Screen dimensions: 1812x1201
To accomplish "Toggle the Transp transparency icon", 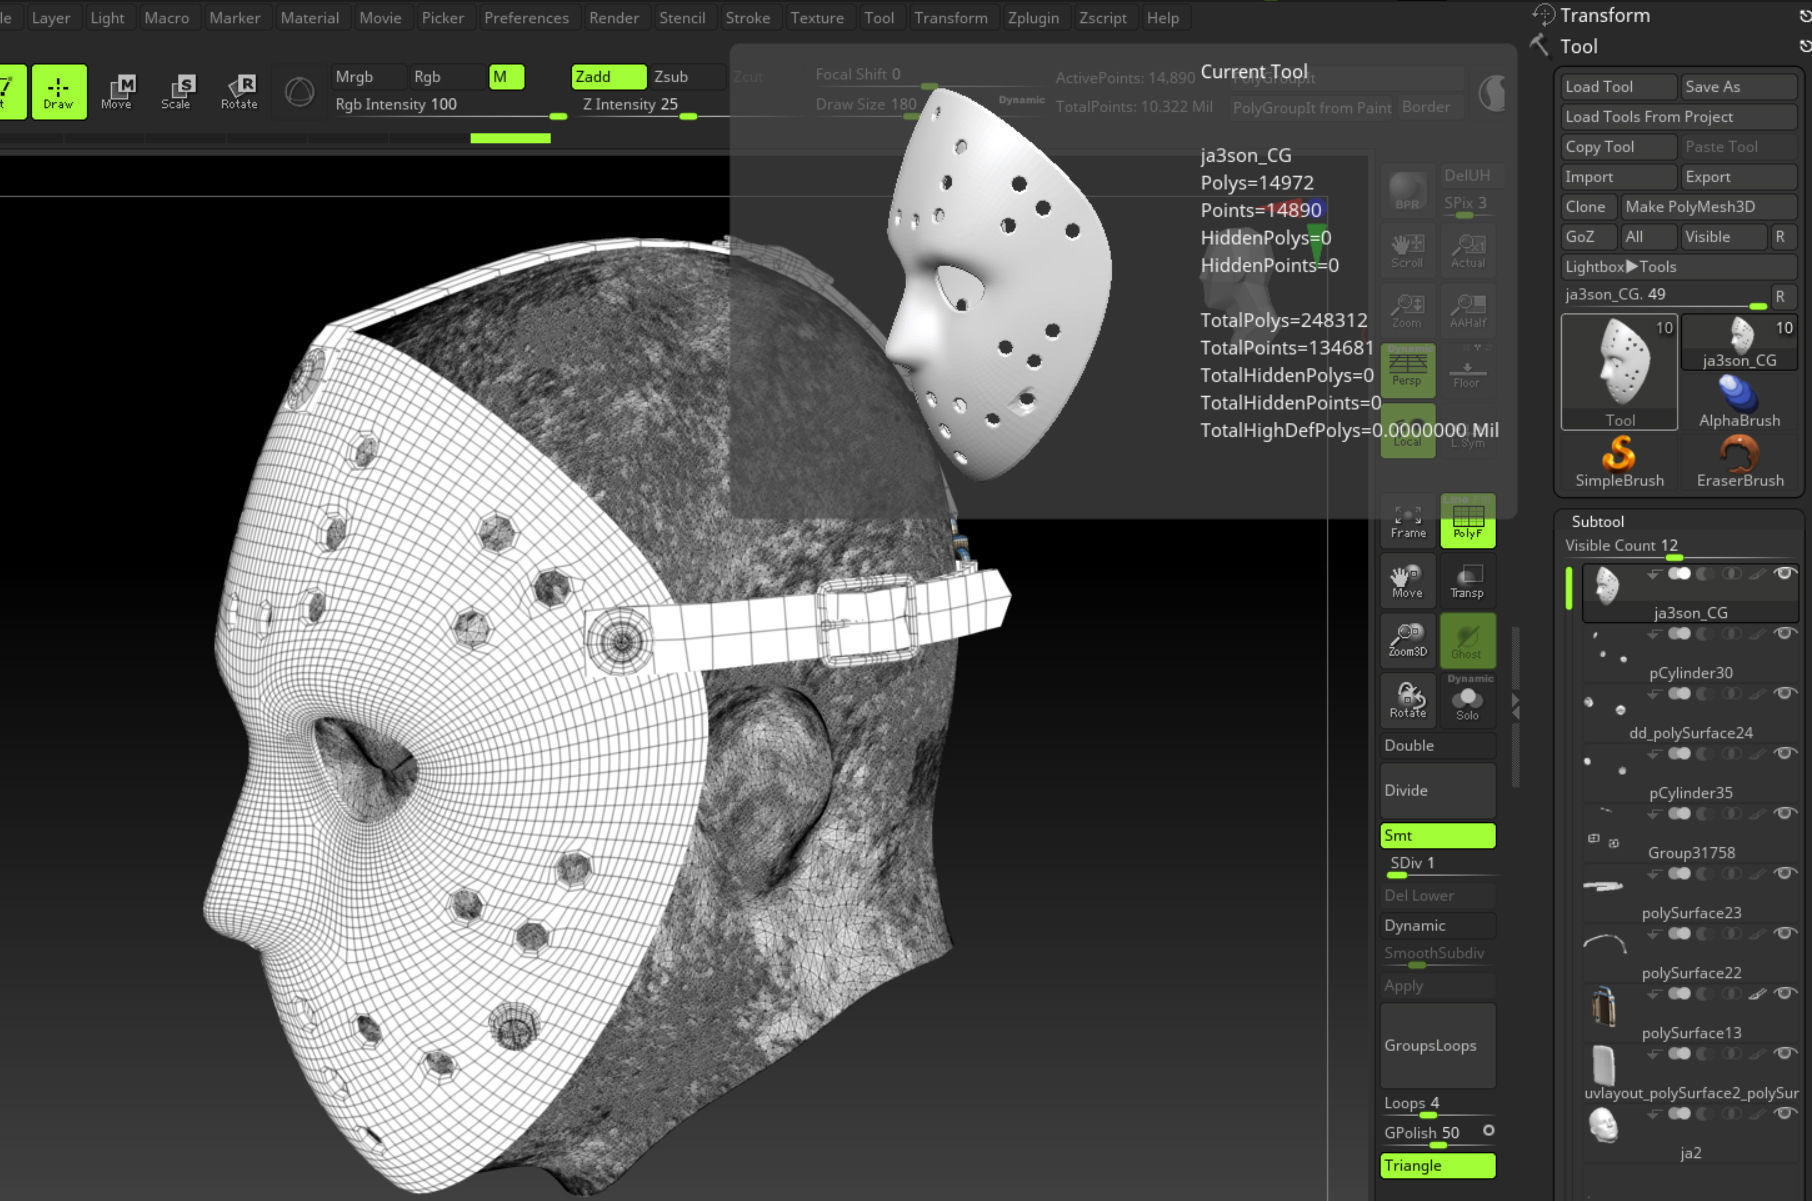I will pos(1467,581).
